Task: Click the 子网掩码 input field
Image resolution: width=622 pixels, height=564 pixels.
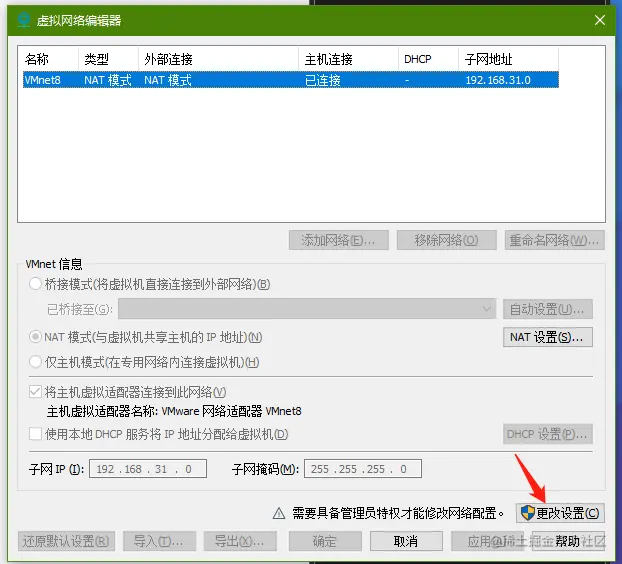Action: [363, 469]
